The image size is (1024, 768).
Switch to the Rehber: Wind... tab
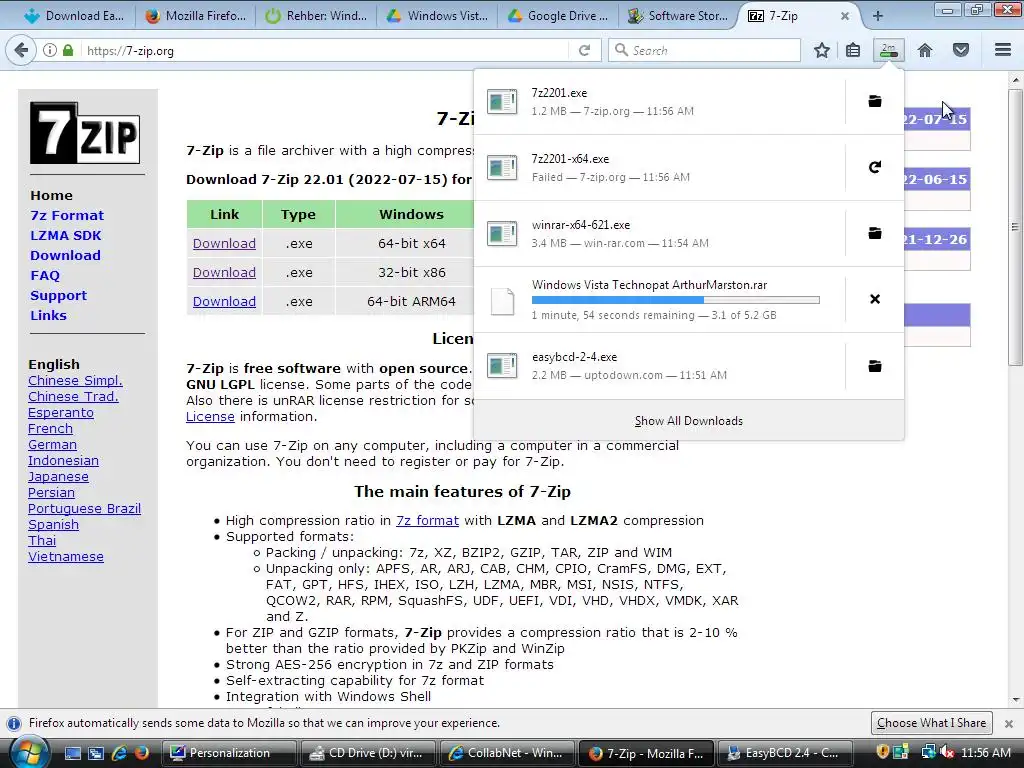click(317, 16)
